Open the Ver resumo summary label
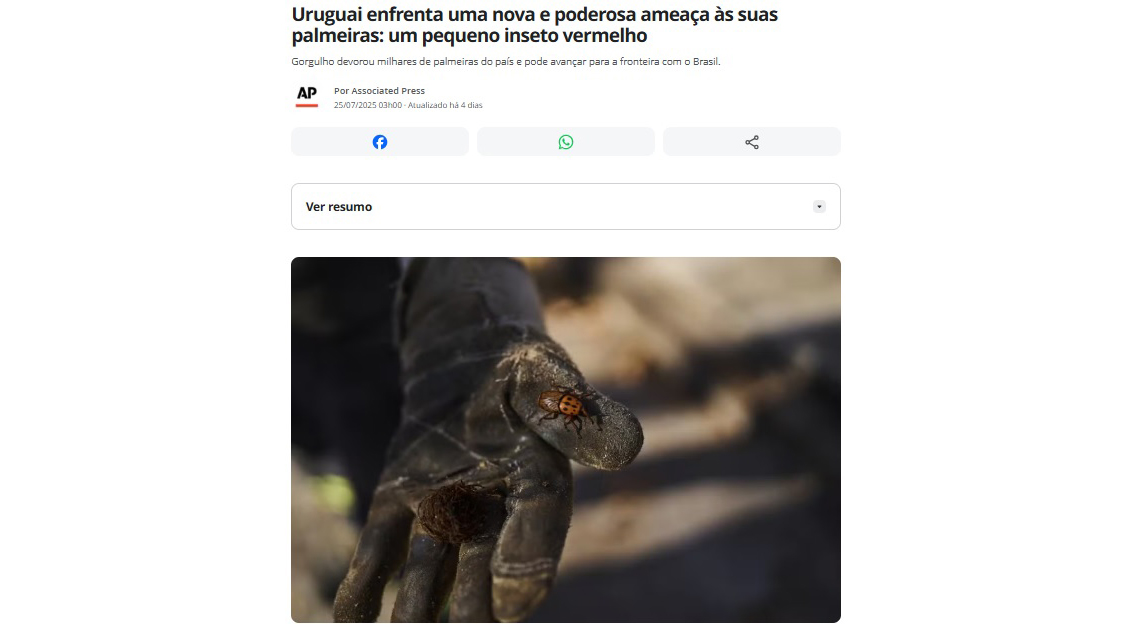This screenshot has height=631, width=1136. pyautogui.click(x=339, y=206)
